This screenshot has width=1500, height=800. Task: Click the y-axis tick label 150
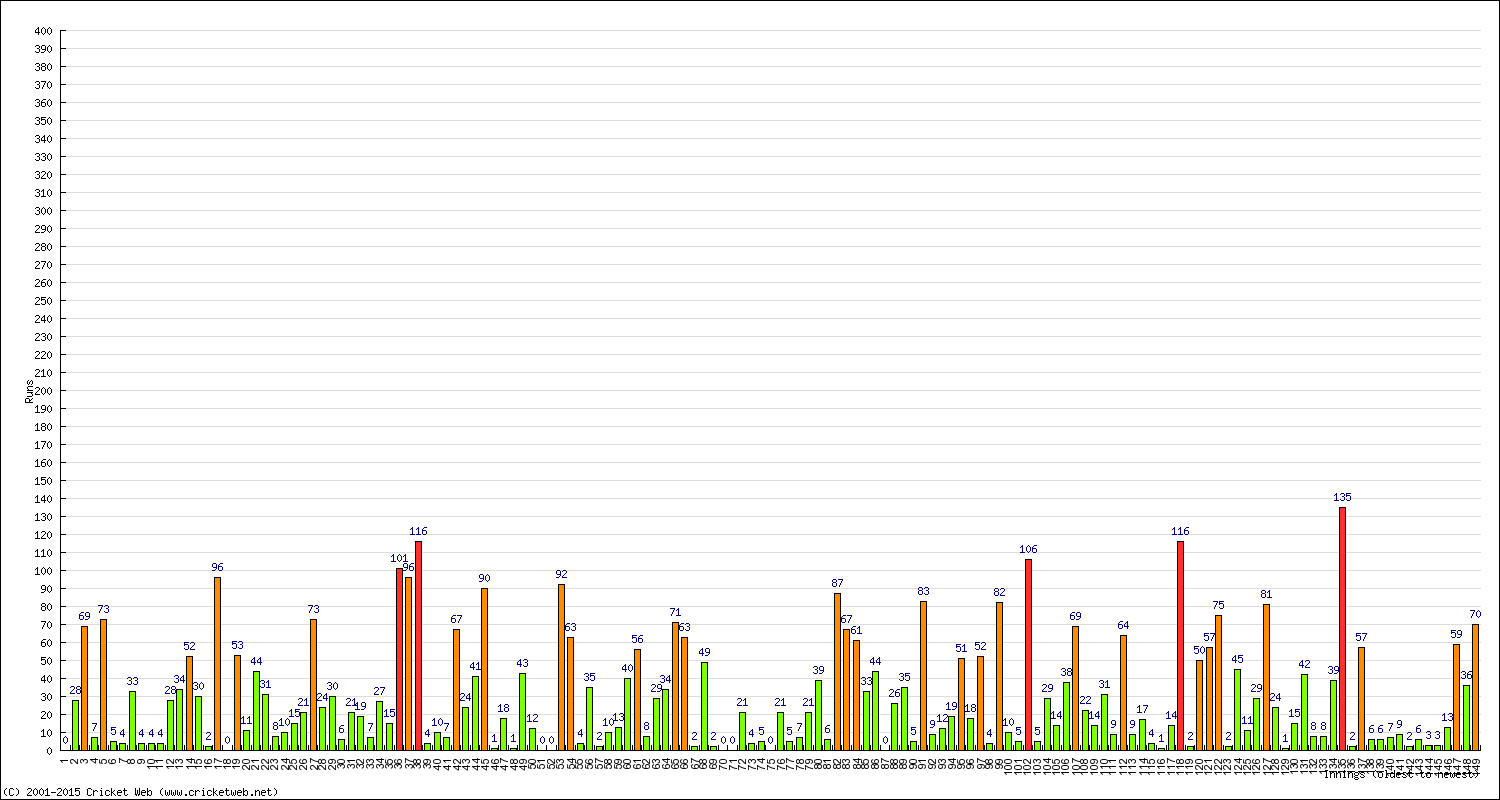pos(42,481)
